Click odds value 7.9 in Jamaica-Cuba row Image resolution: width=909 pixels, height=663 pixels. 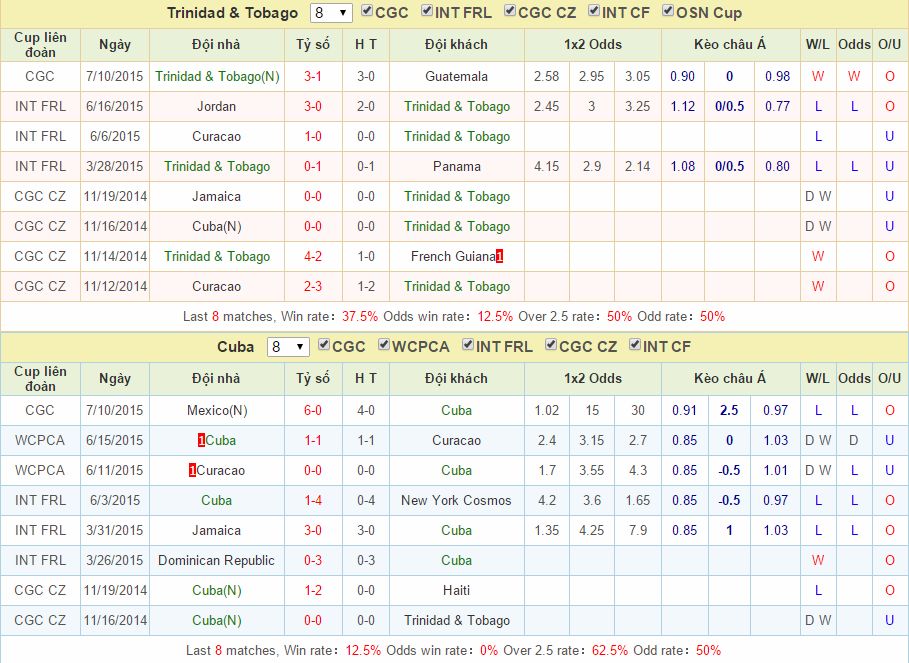point(638,530)
